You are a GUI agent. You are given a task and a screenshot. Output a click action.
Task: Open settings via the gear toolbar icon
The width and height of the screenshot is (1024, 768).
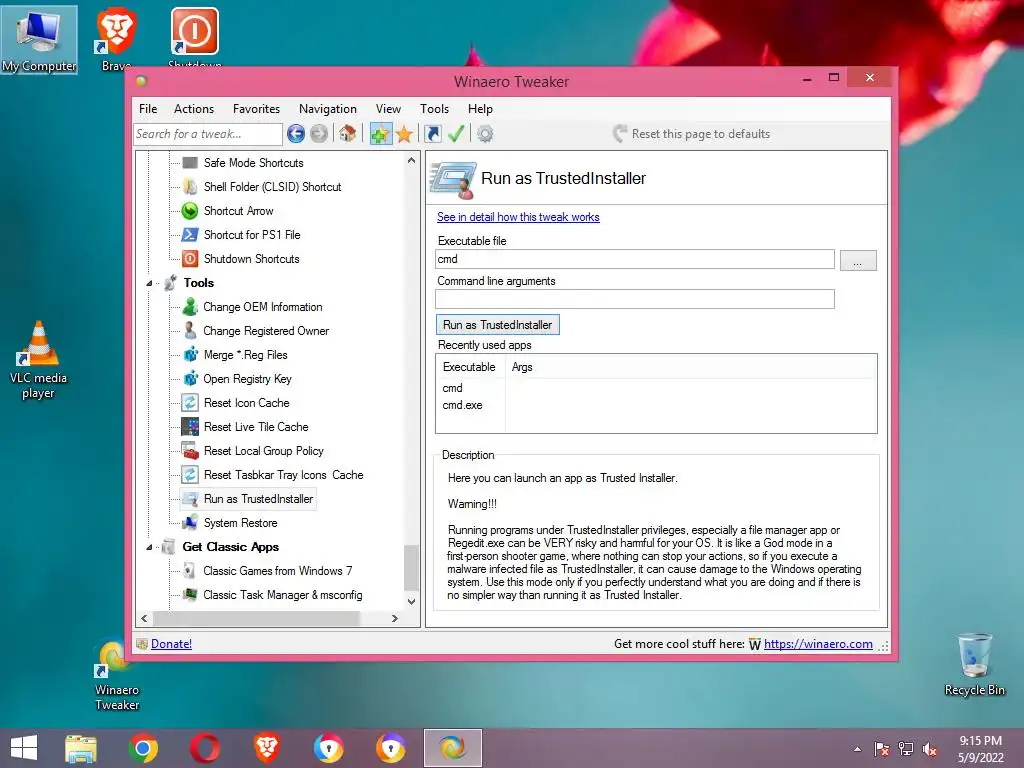click(485, 134)
